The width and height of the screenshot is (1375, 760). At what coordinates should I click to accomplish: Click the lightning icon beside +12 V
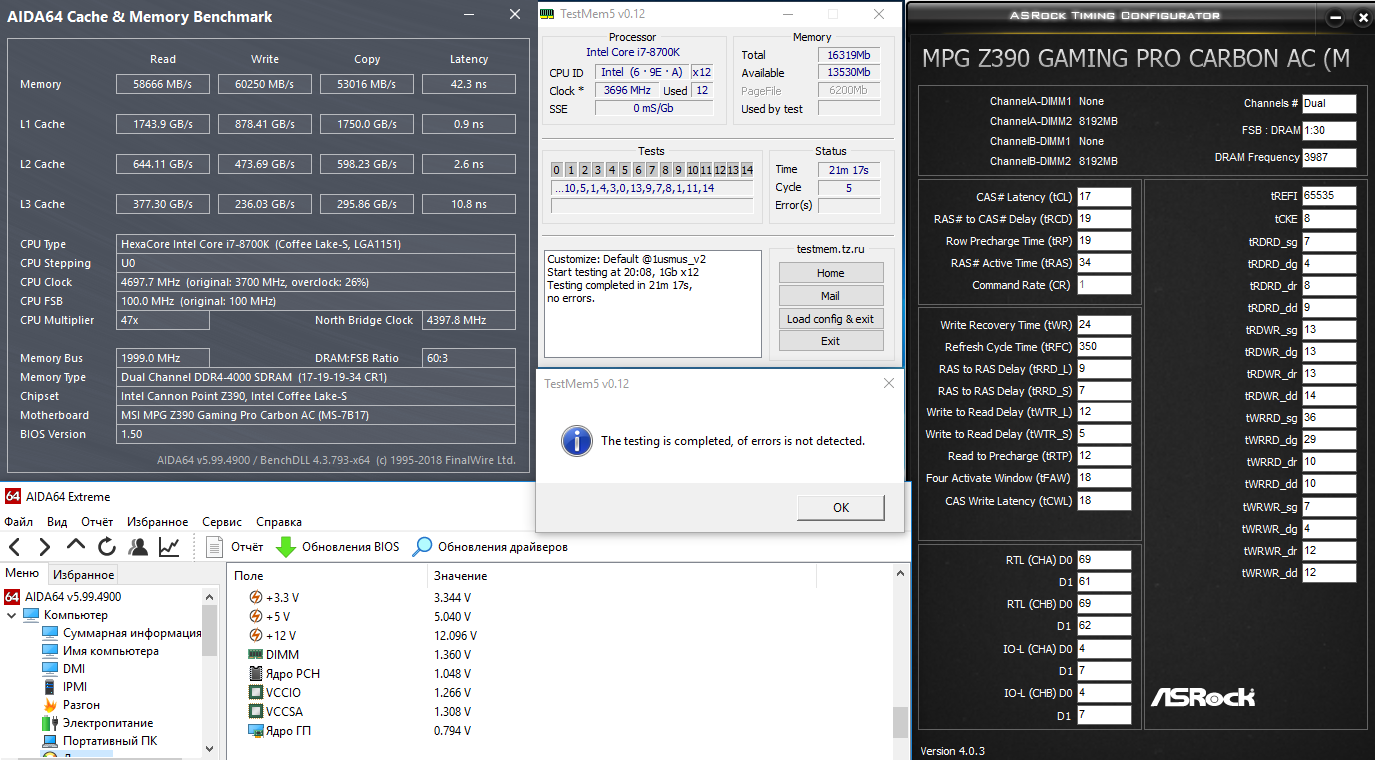pos(256,636)
